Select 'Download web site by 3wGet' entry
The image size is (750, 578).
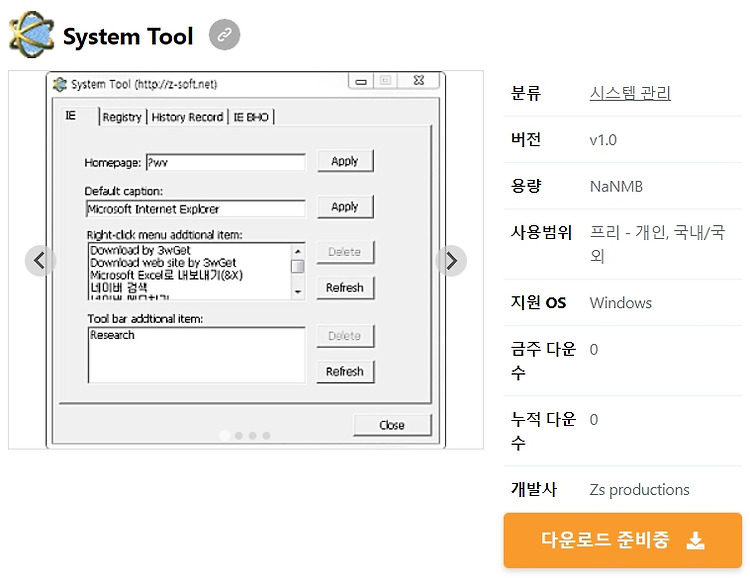pos(163,263)
